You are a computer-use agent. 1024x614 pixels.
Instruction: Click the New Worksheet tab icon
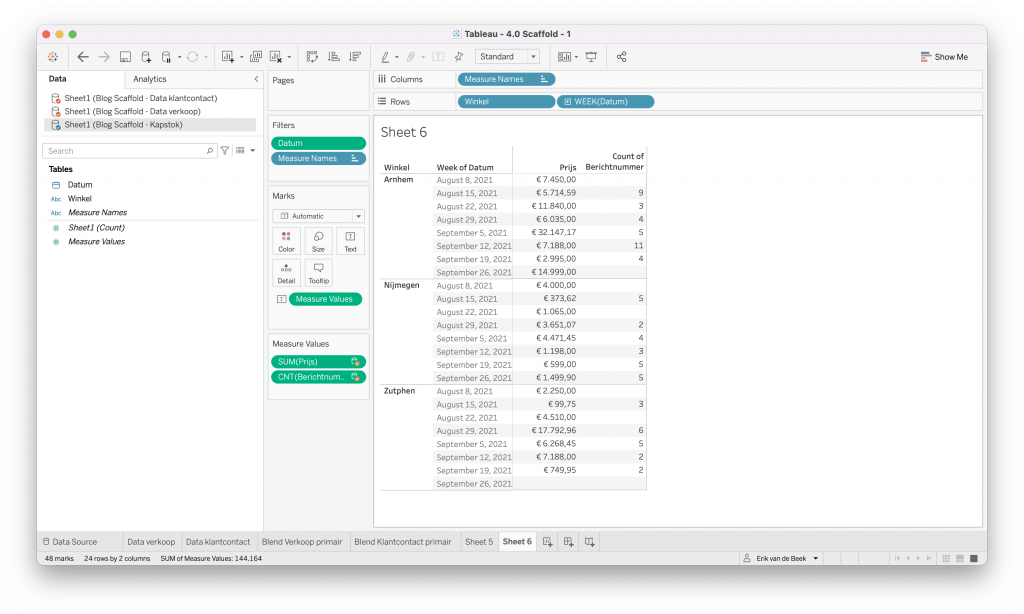click(547, 542)
